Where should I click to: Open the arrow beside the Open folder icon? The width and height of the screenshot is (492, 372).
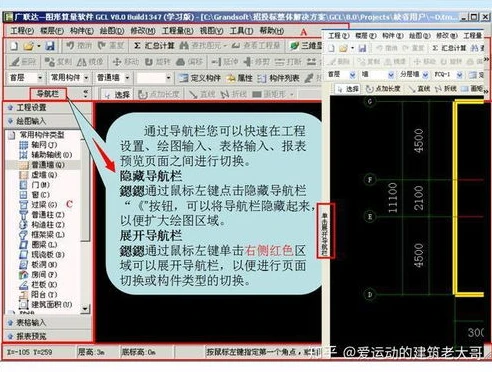[x=39, y=46]
